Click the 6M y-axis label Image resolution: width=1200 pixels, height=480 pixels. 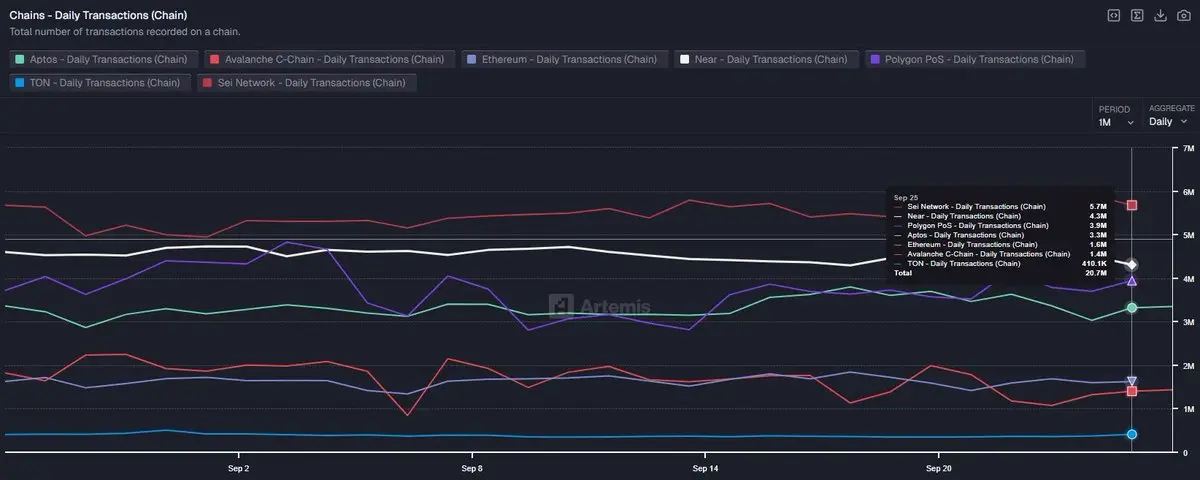pyautogui.click(x=1187, y=192)
